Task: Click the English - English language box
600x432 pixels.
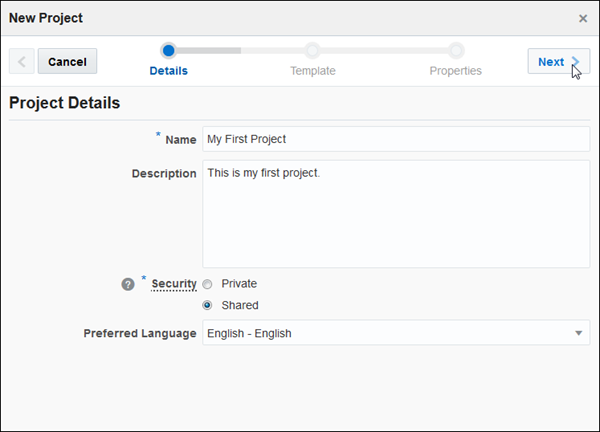Action: coord(385,333)
